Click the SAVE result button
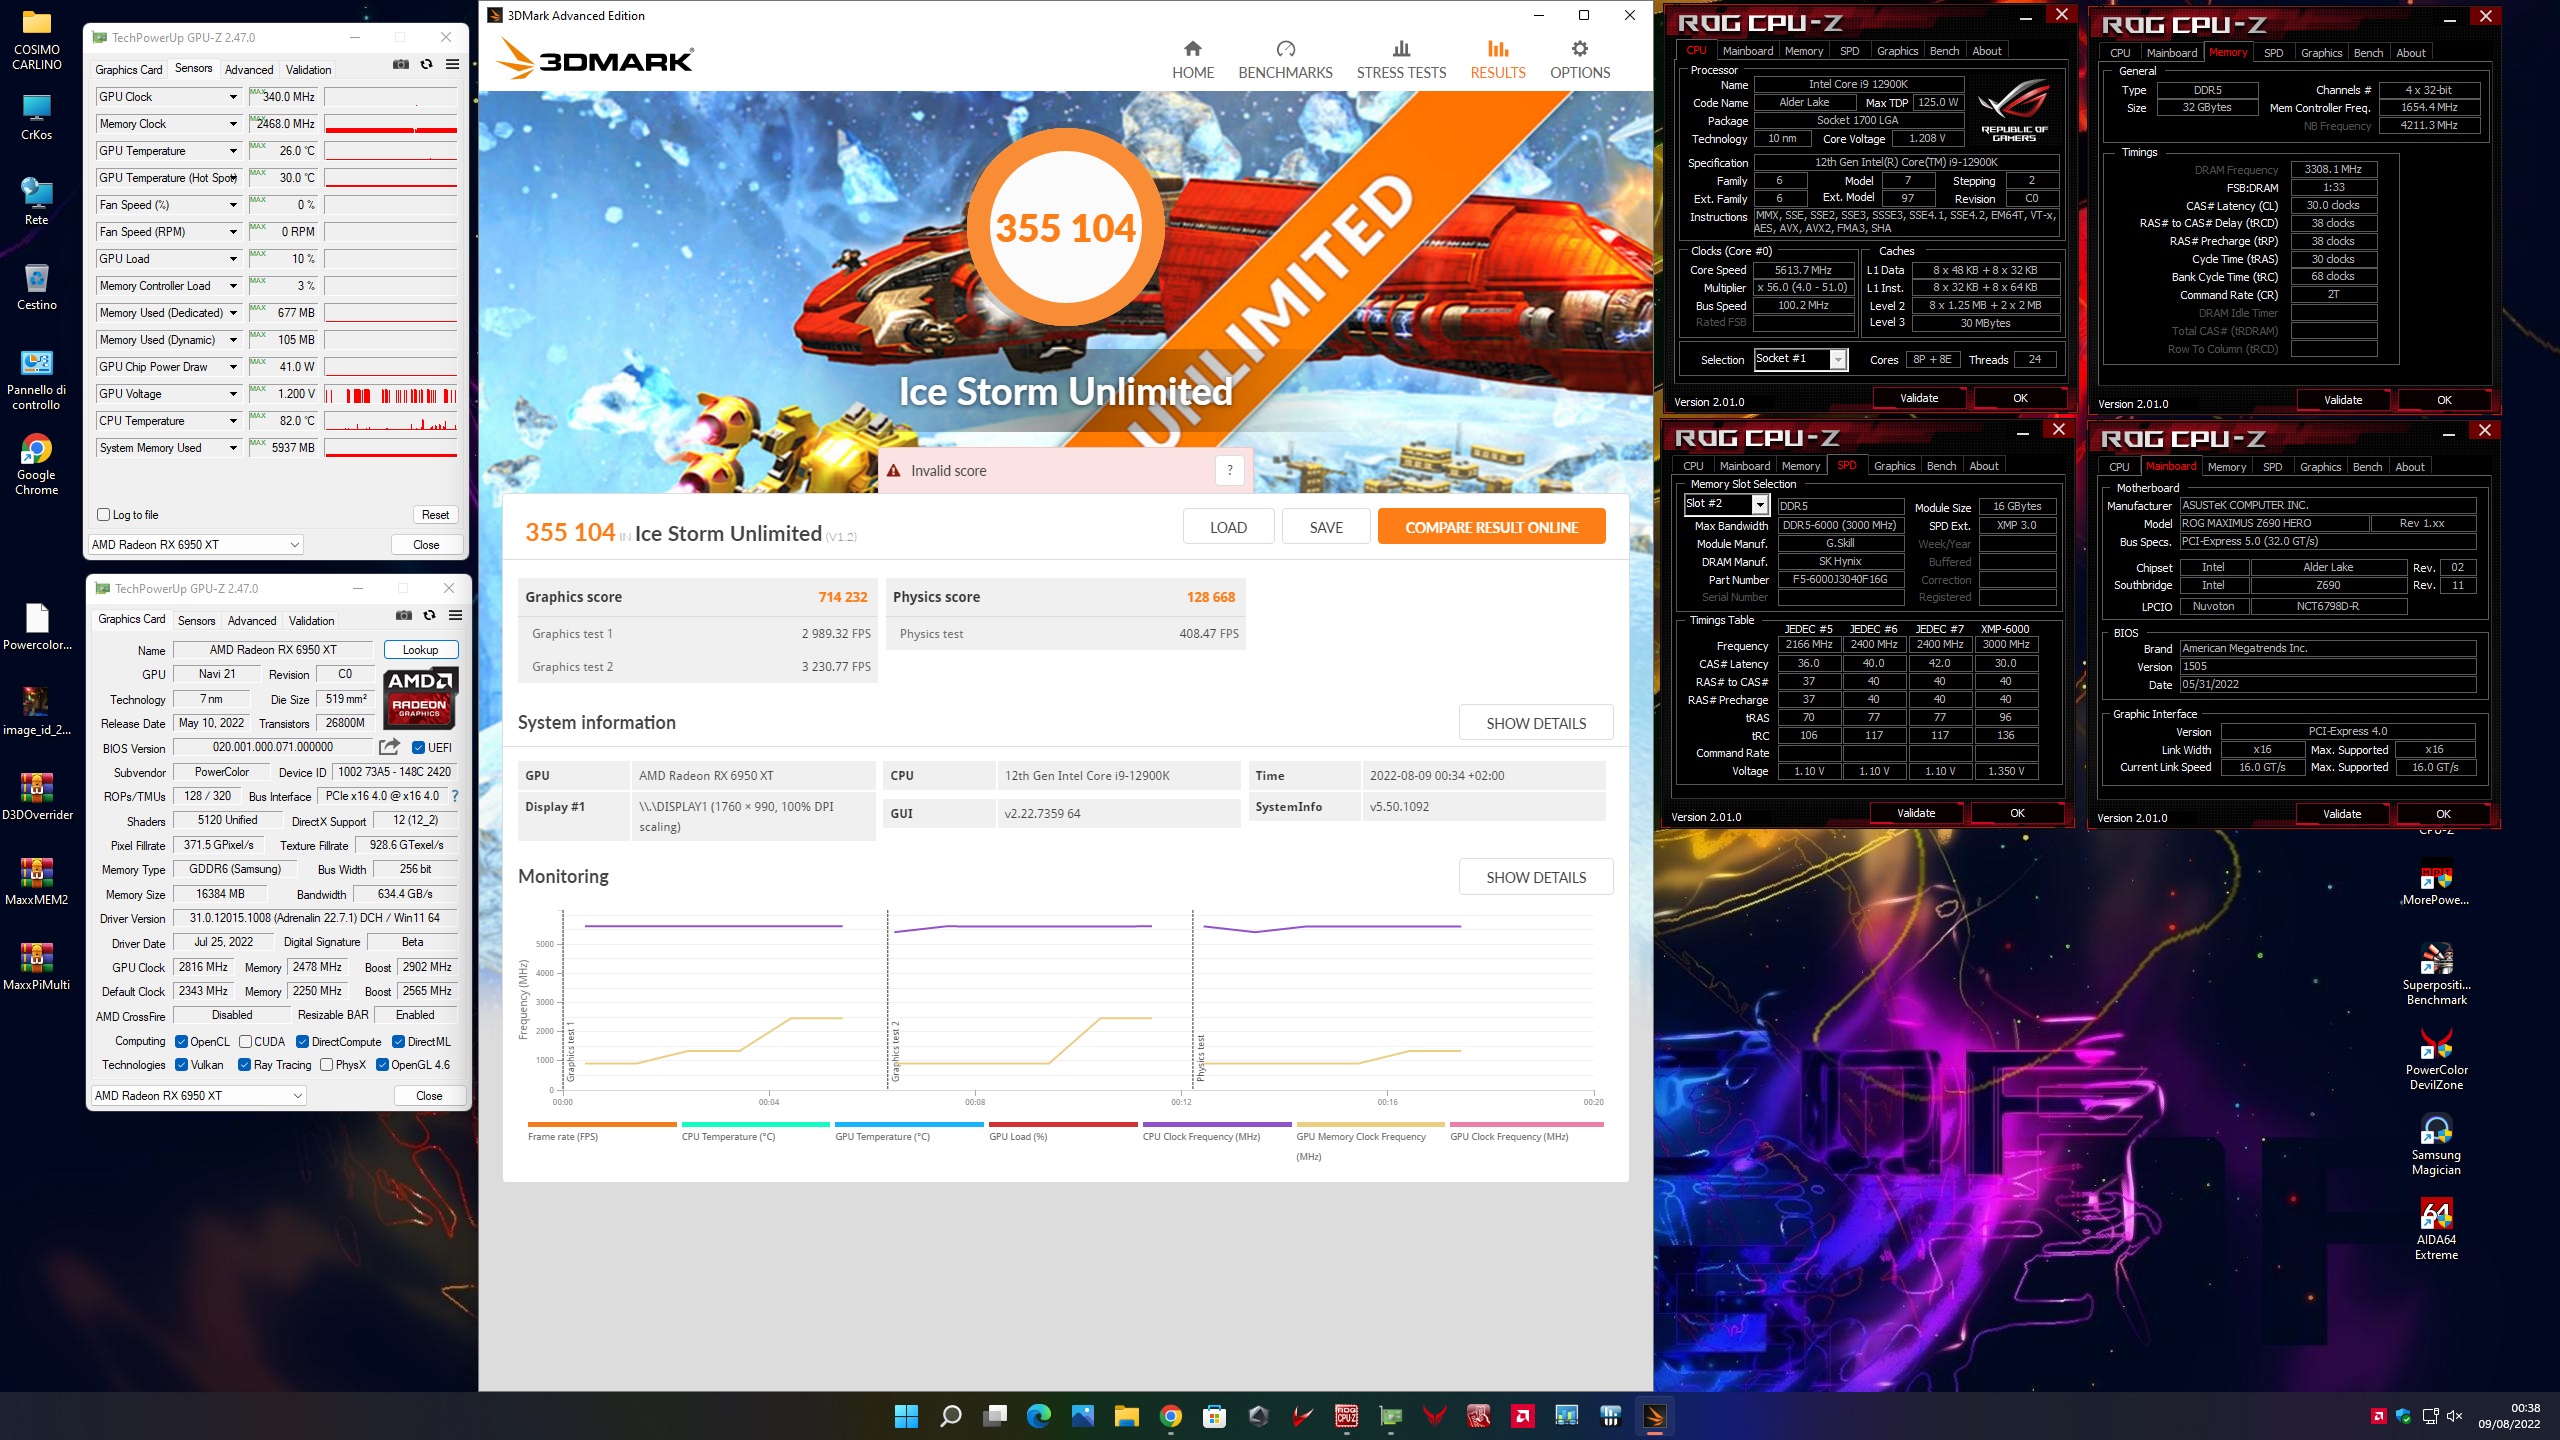The height and width of the screenshot is (1440, 2560). (x=1326, y=527)
